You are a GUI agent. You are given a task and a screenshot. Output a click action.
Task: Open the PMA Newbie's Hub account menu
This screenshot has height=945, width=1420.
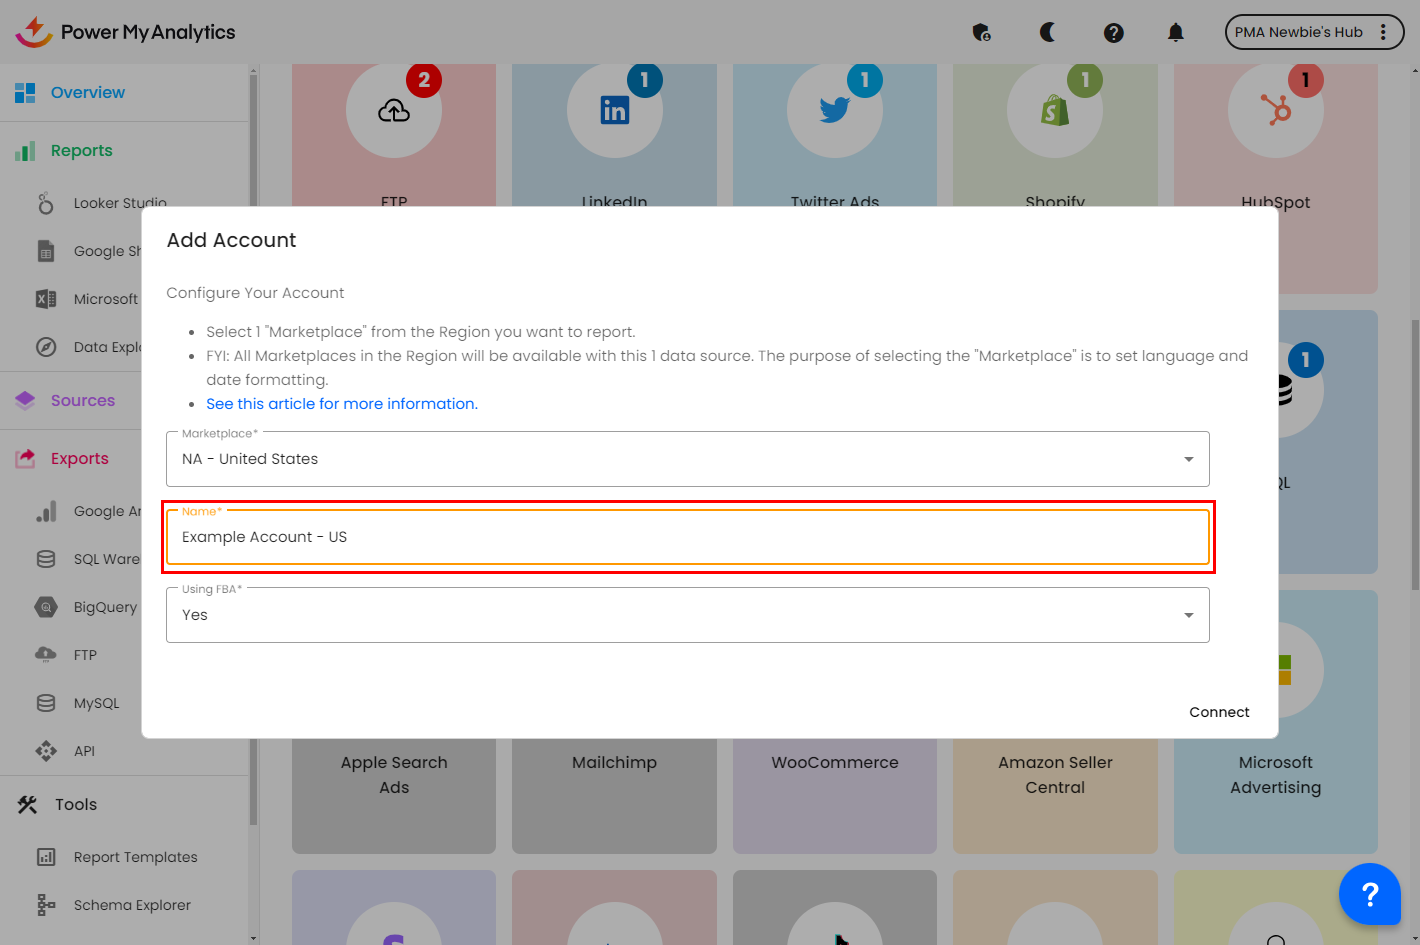(x=1313, y=32)
